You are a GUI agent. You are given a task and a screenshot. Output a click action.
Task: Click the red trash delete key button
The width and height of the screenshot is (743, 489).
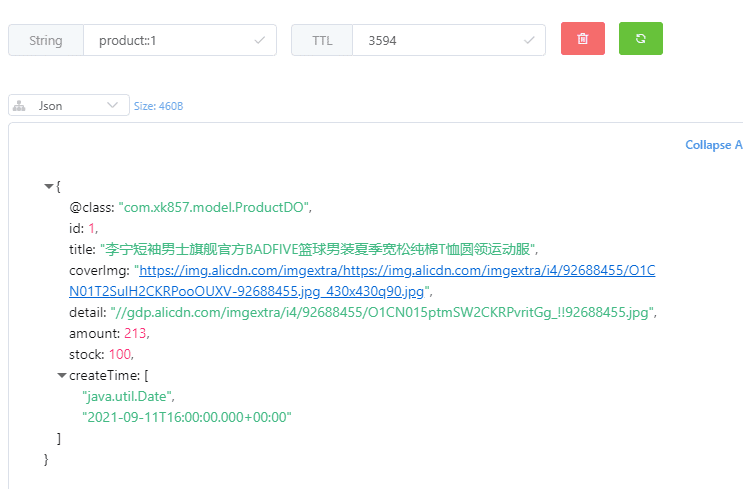[x=583, y=39]
